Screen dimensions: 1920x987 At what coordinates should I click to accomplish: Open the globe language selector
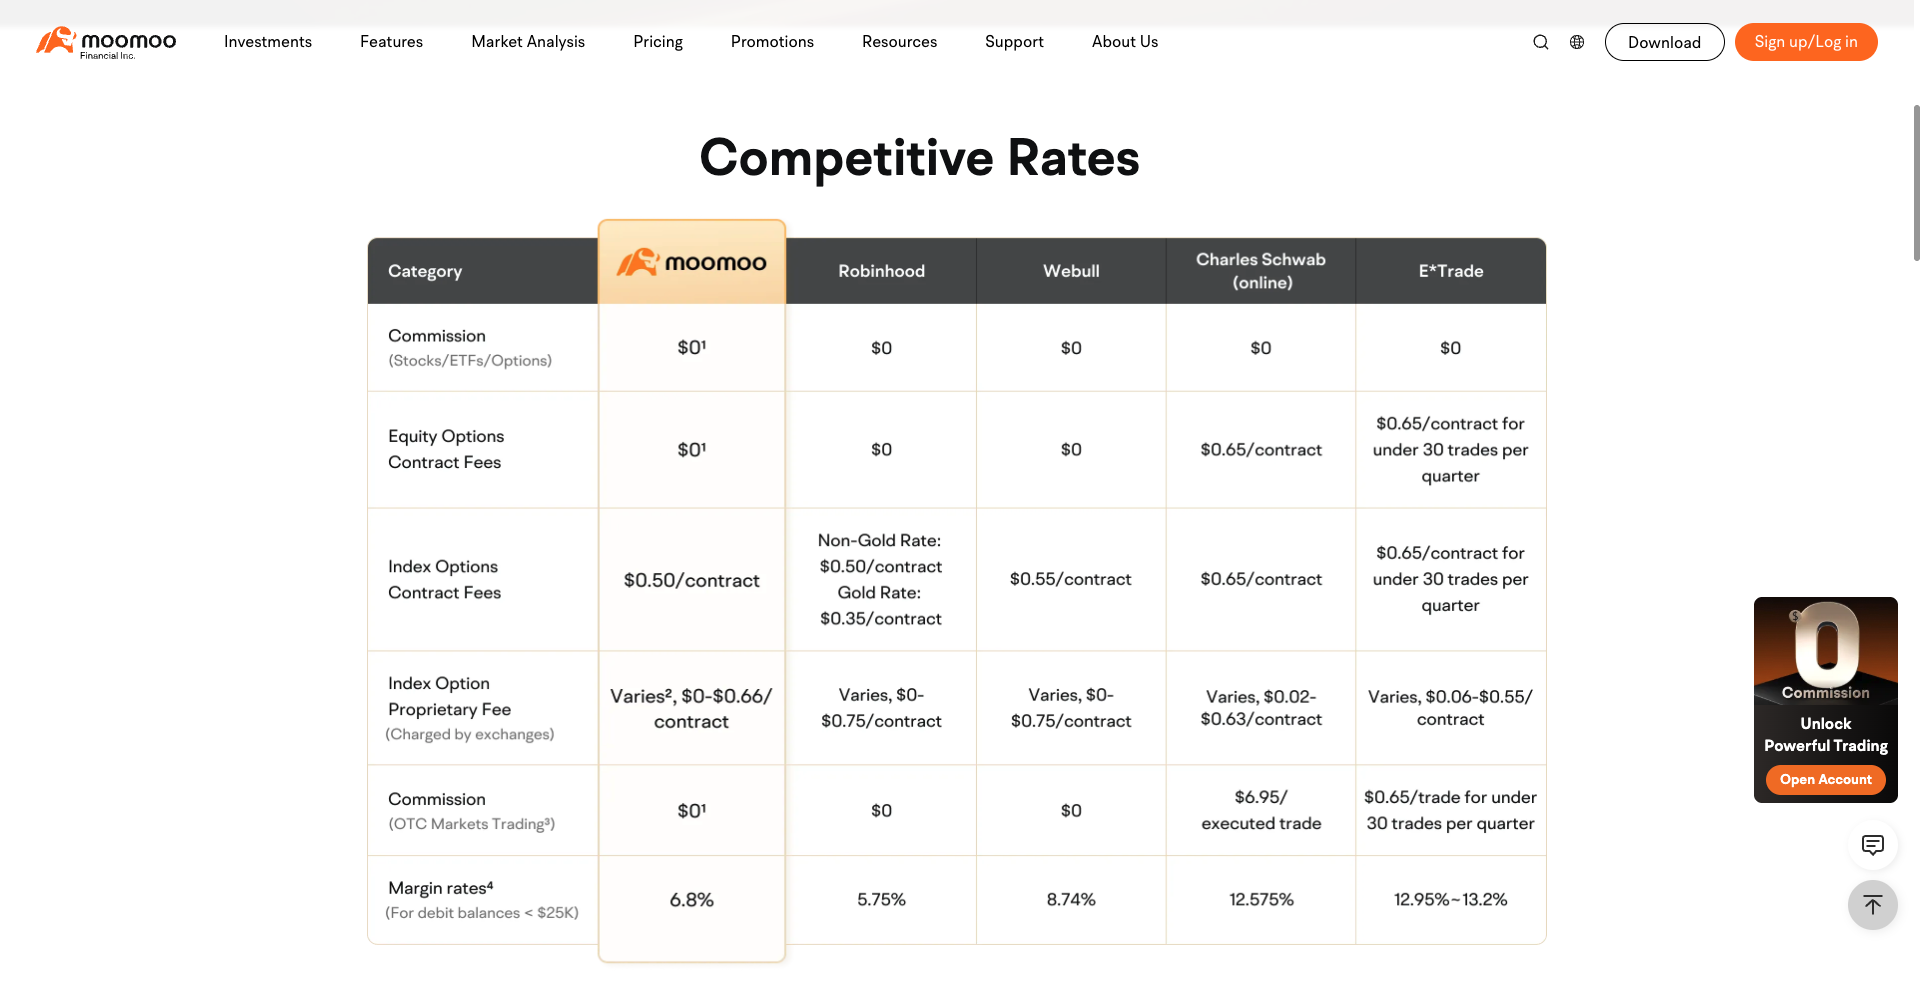(x=1577, y=42)
